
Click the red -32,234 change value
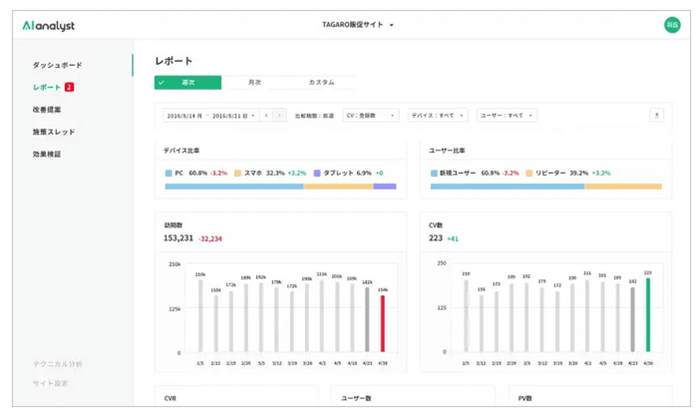[x=210, y=239]
